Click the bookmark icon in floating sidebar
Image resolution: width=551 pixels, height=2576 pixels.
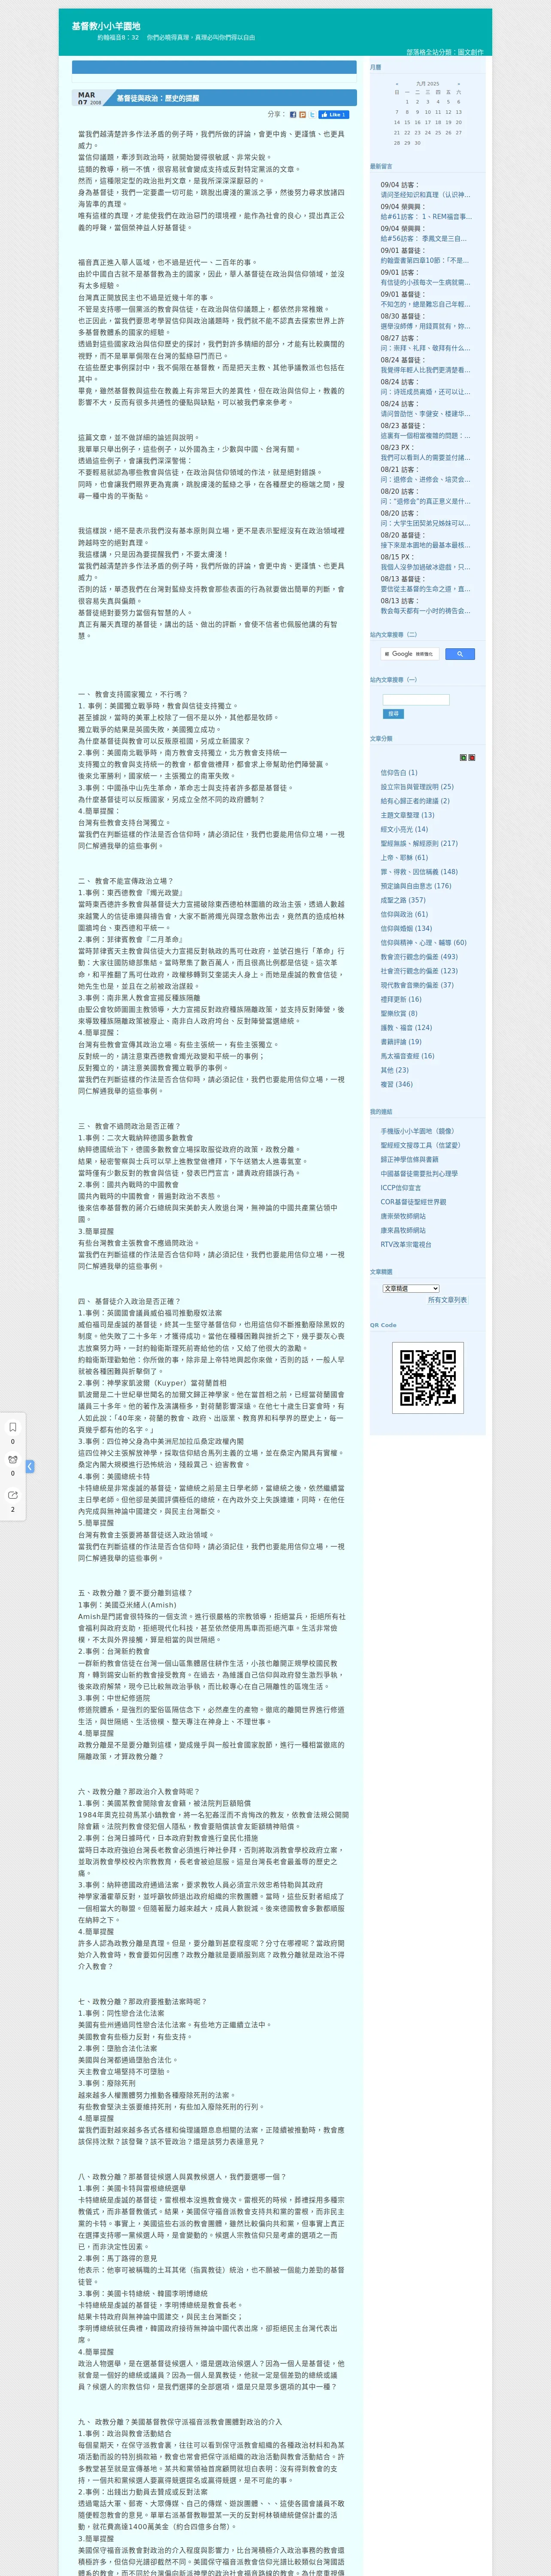(13, 1427)
